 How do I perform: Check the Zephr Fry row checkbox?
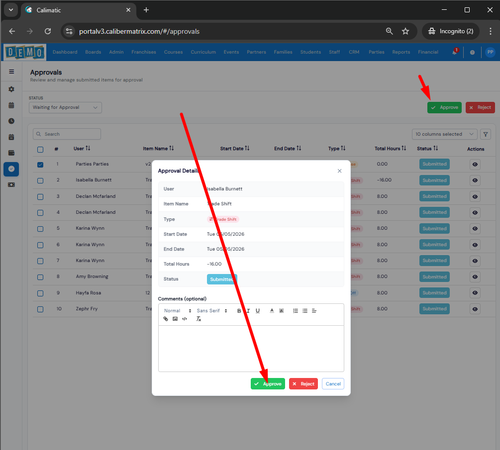click(40, 309)
